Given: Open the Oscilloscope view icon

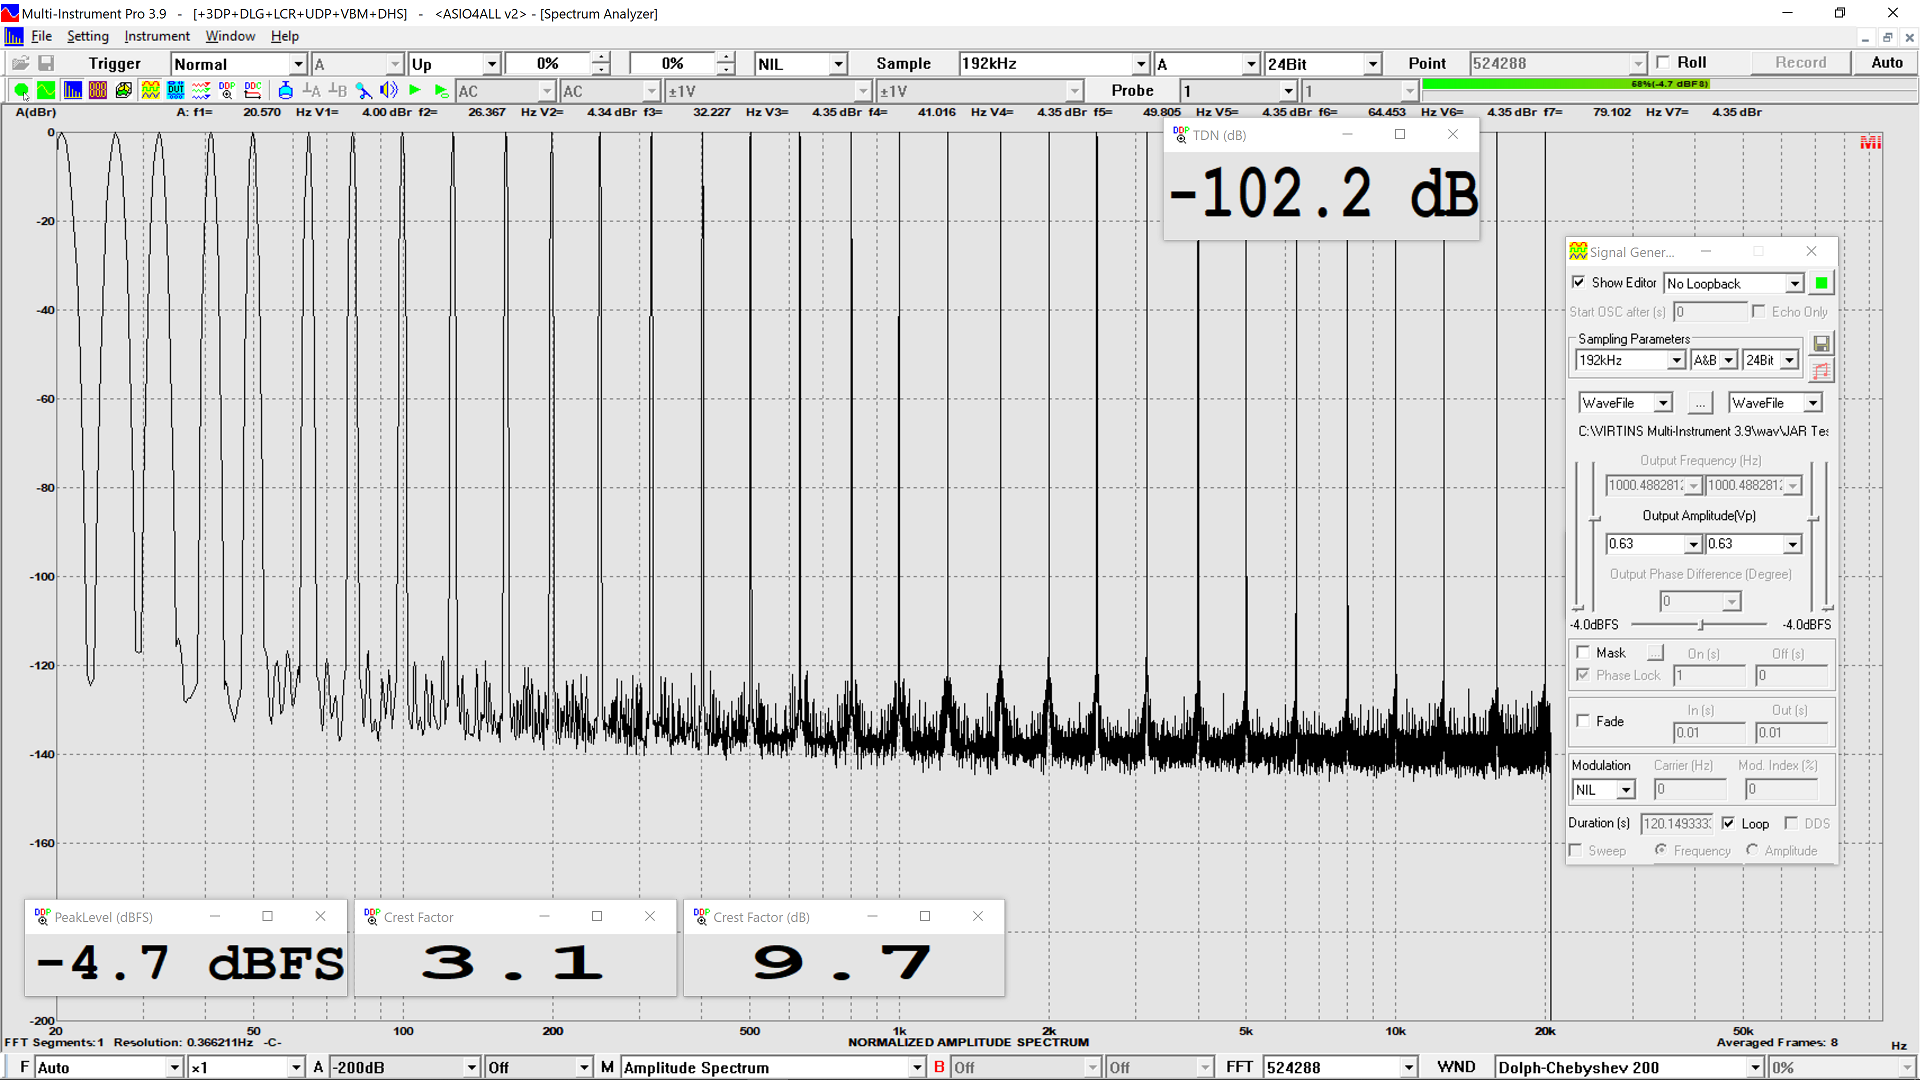Looking at the screenshot, I should 46,91.
